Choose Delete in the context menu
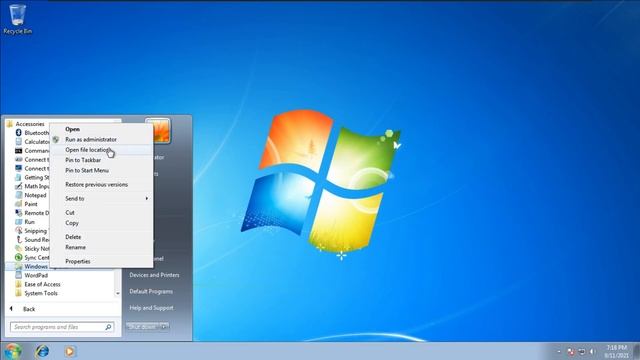 coord(101,237)
